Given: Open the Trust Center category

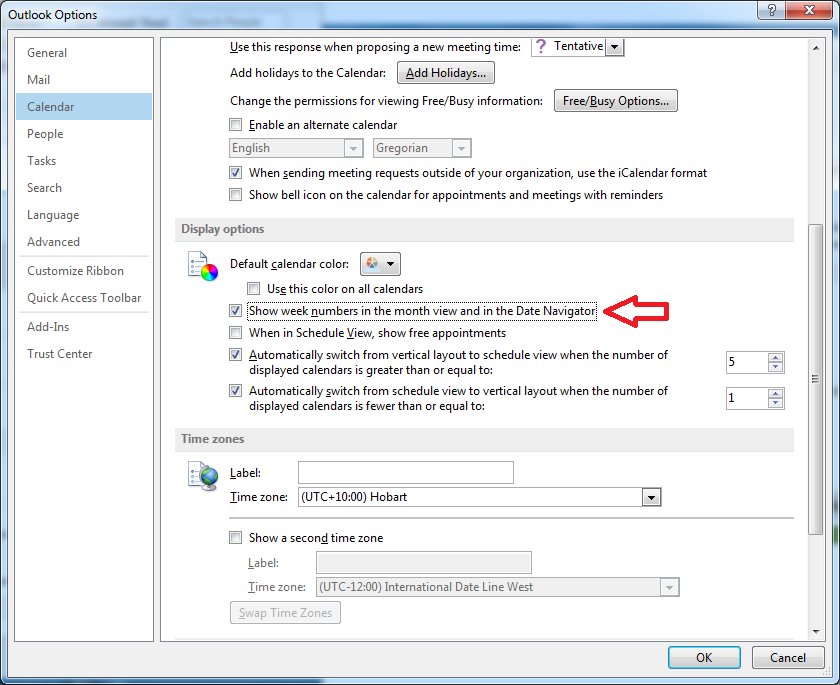Looking at the screenshot, I should coord(84,353).
